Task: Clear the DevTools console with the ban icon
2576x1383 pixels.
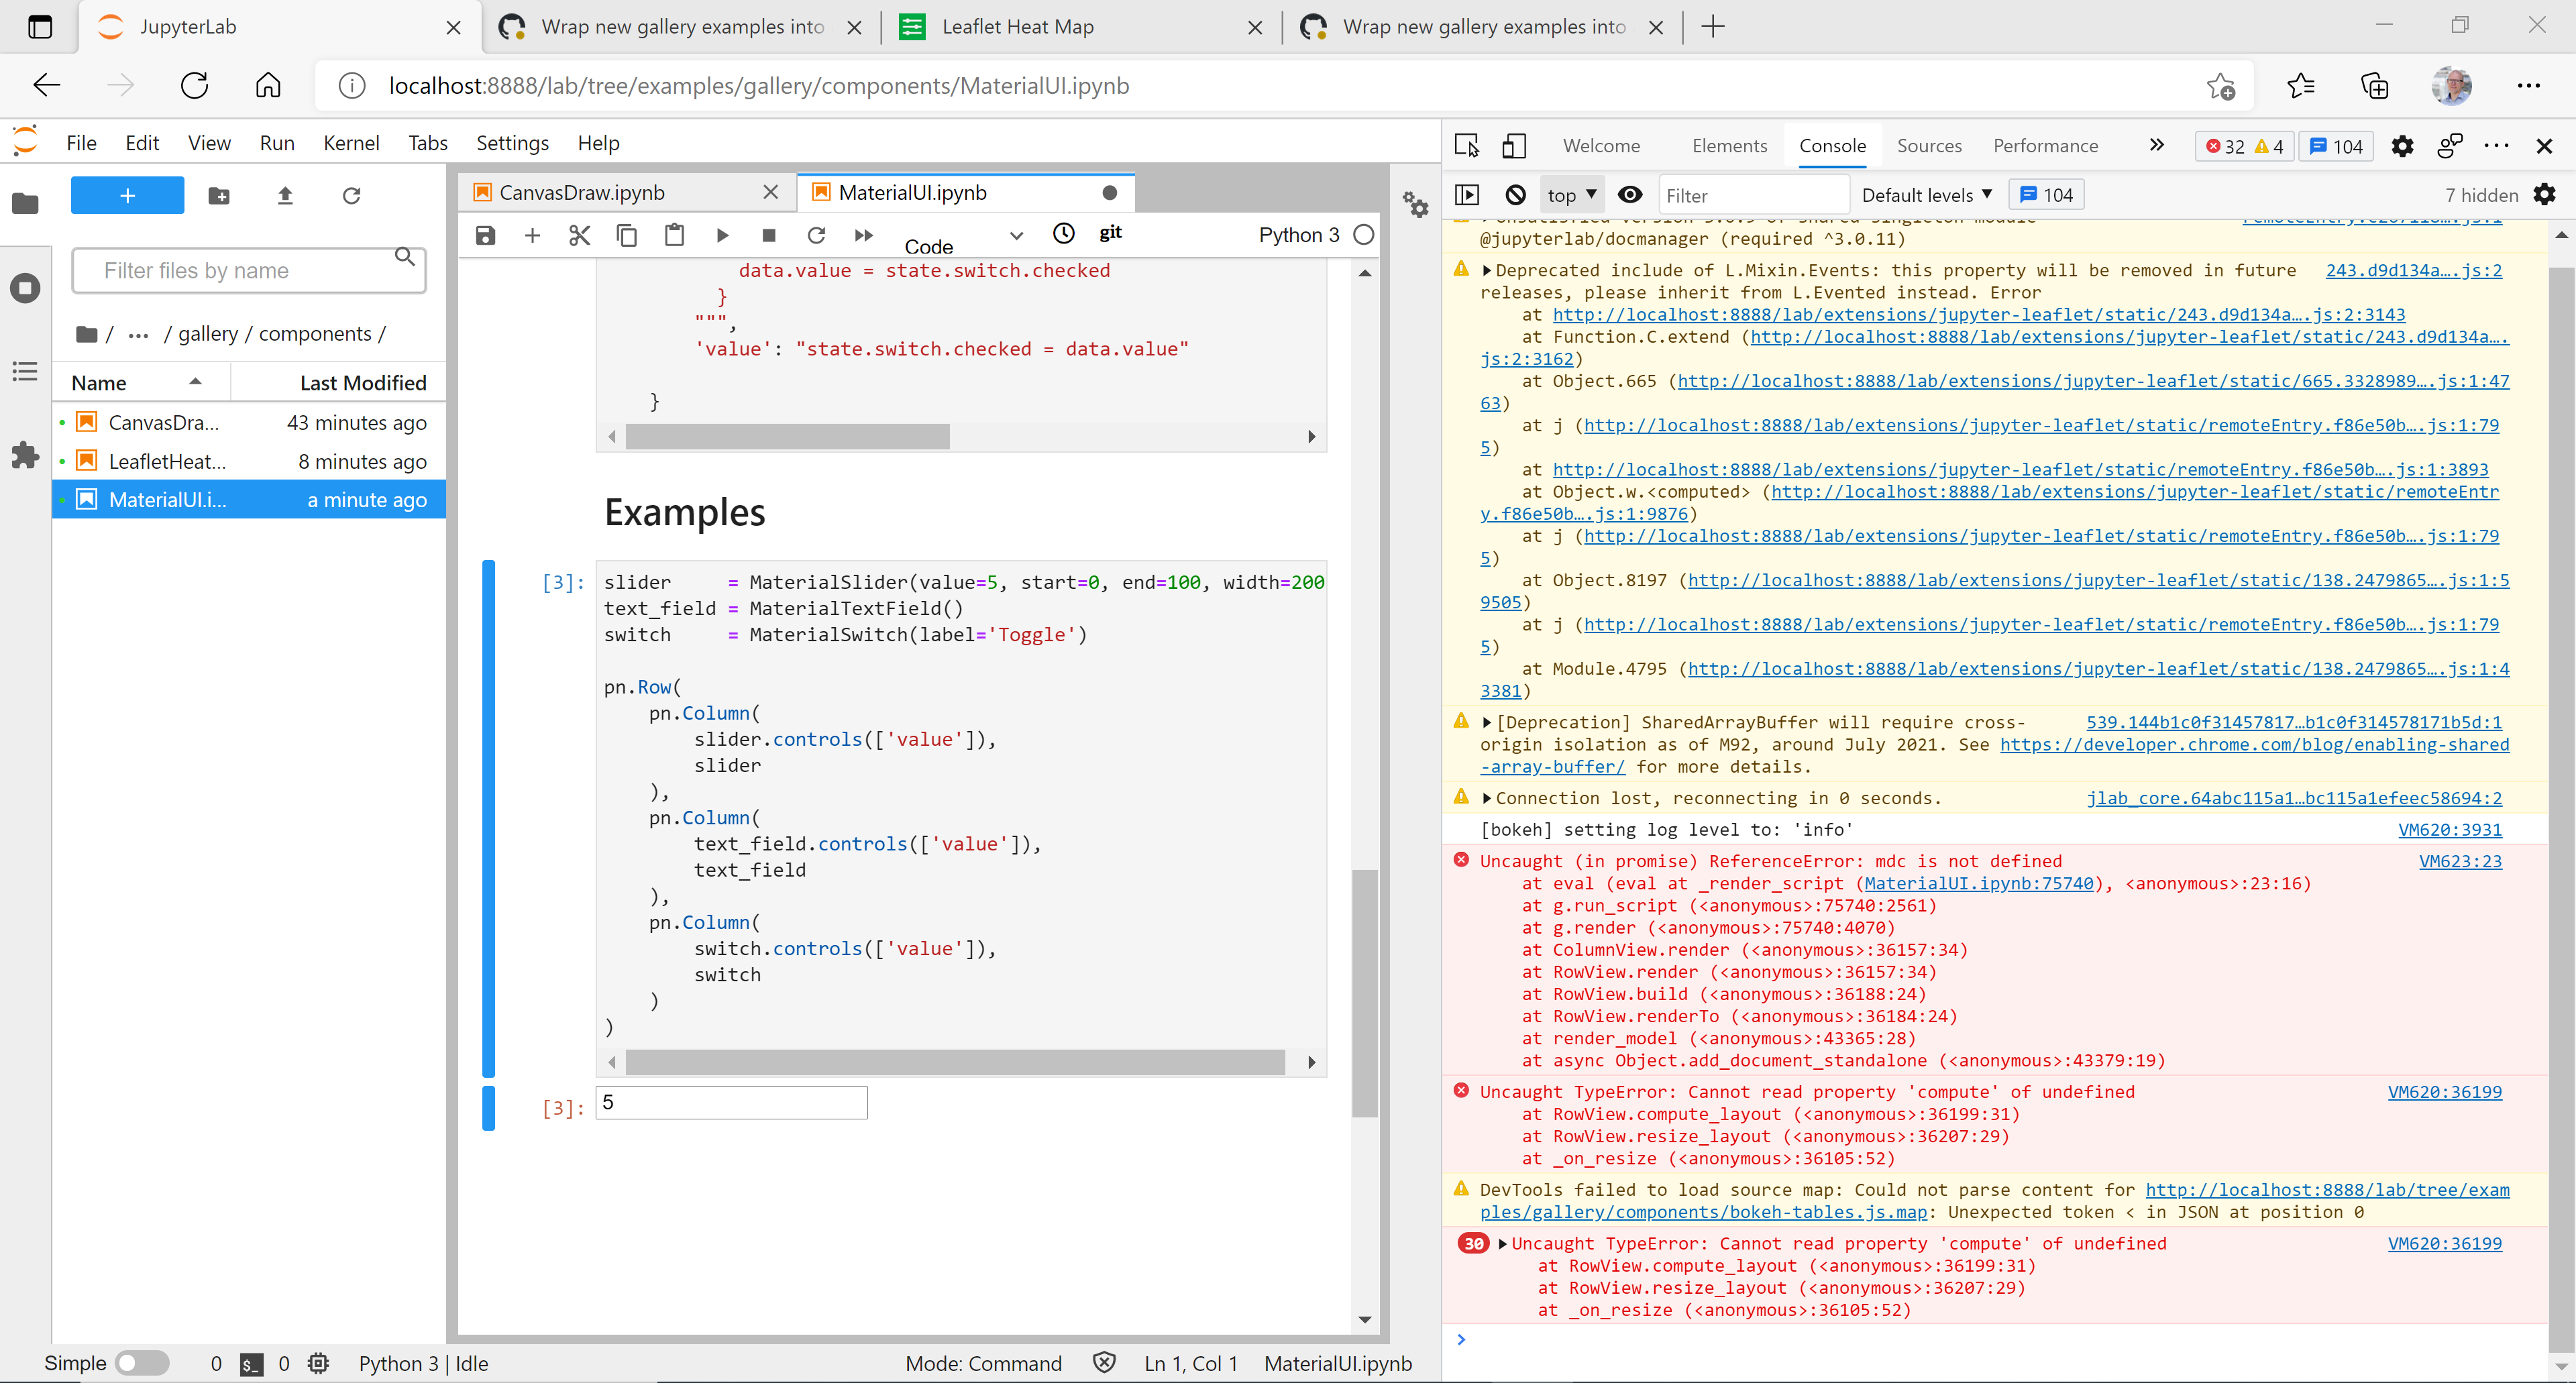Action: (1515, 194)
